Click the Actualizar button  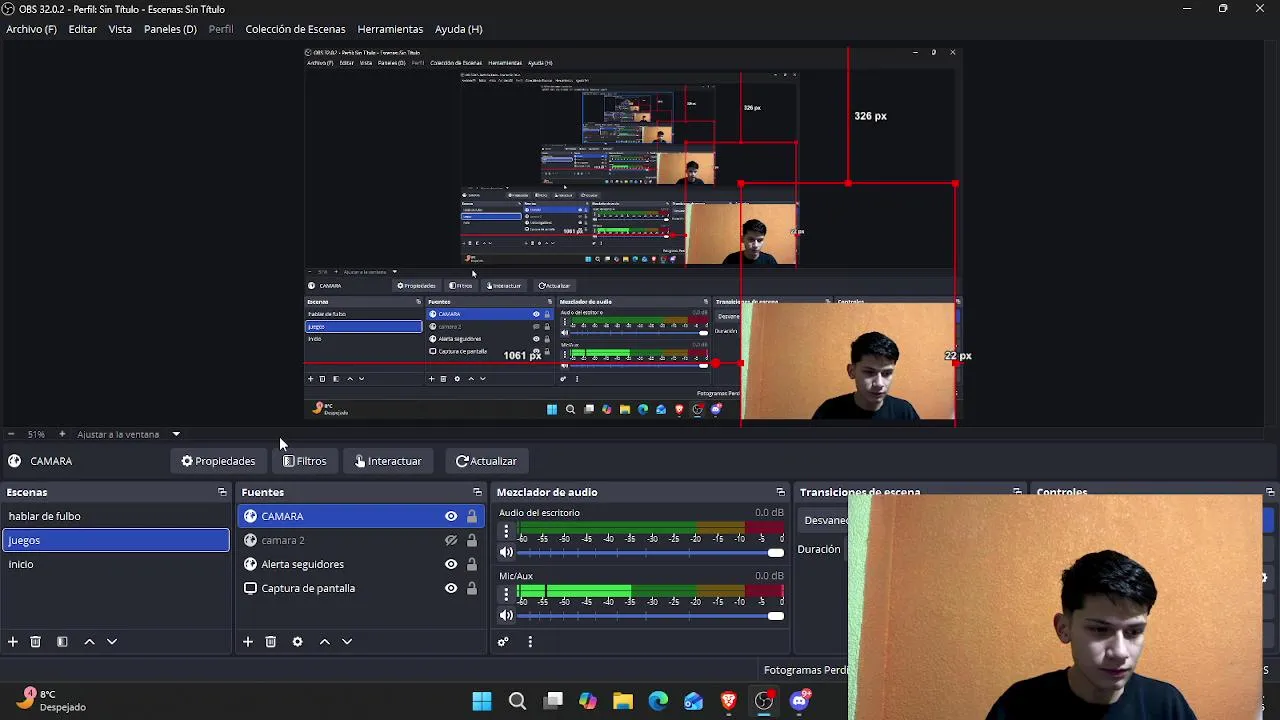pos(486,461)
